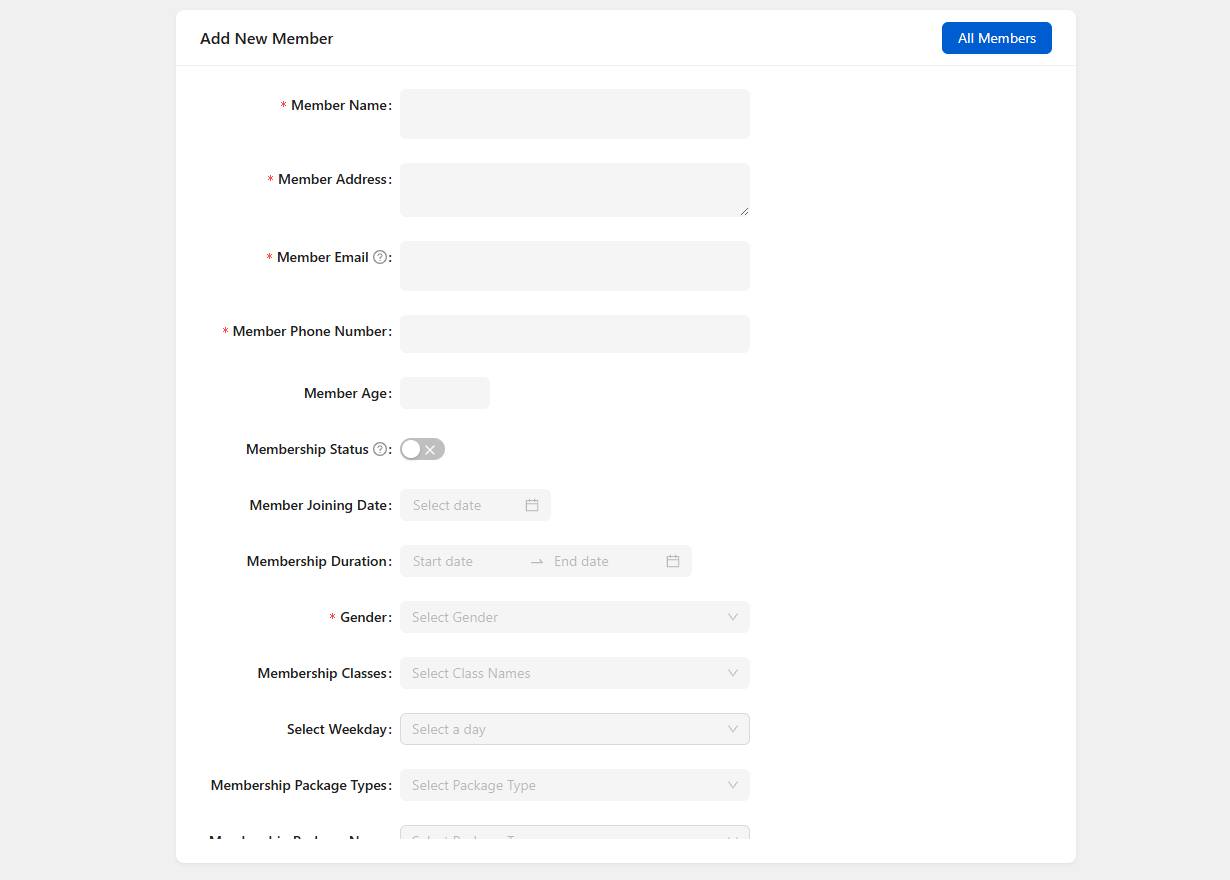
Task: Click the help icon next to Member Email
Action: [380, 257]
